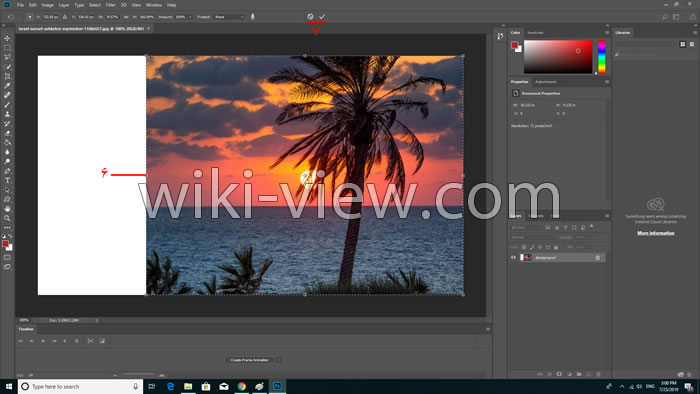This screenshot has width=700, height=394.
Task: Click Create Frame Animation button
Action: click(x=250, y=360)
